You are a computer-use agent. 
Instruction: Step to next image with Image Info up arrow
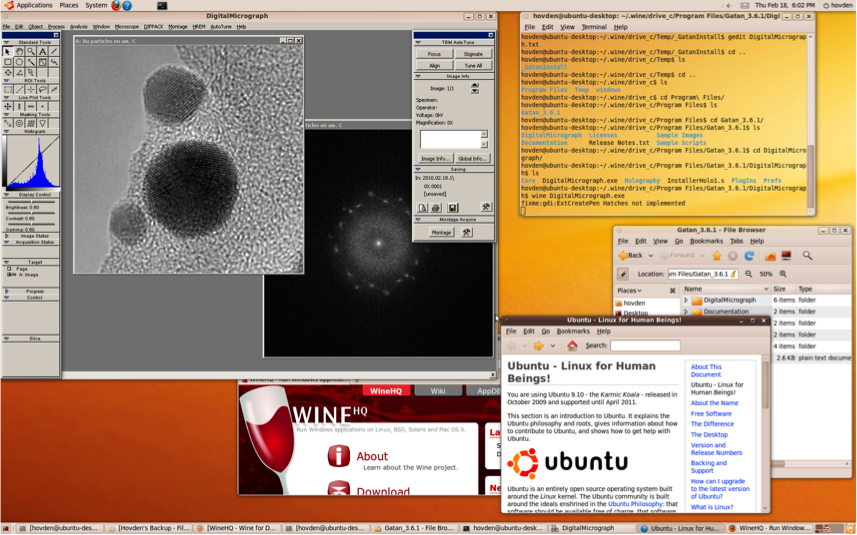475,85
